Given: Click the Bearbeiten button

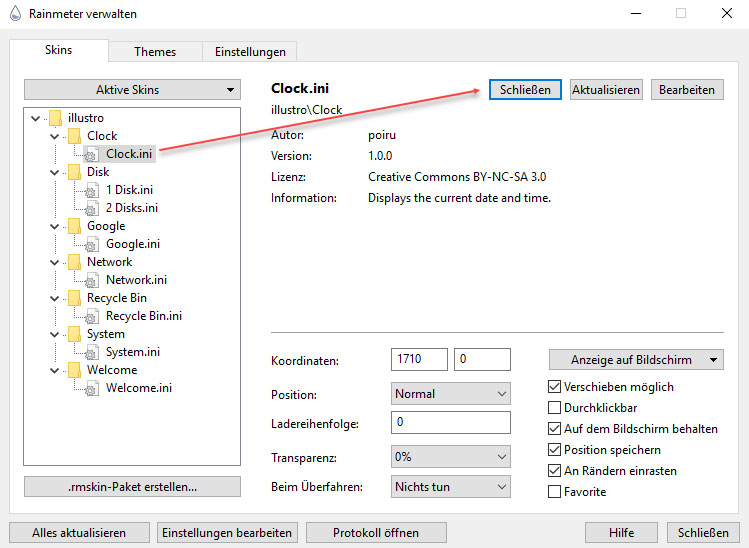Looking at the screenshot, I should (687, 90).
